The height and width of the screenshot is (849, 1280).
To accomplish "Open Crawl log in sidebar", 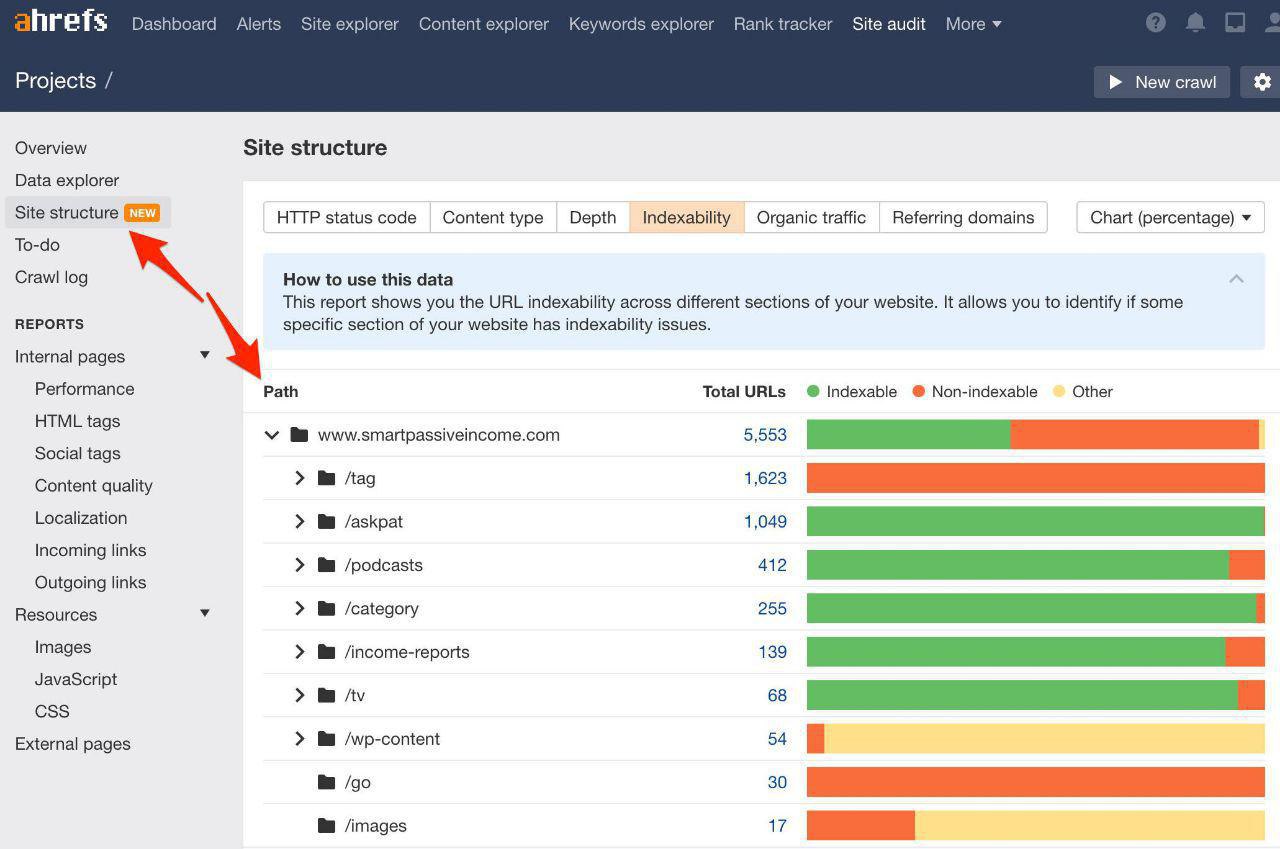I will 51,277.
